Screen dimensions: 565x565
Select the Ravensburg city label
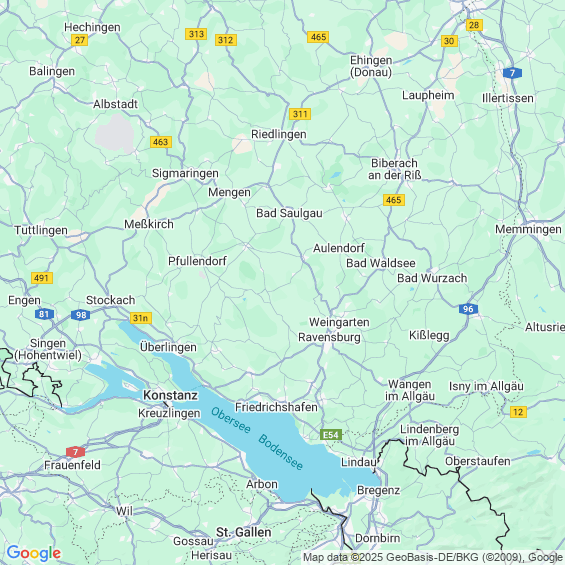tap(329, 337)
